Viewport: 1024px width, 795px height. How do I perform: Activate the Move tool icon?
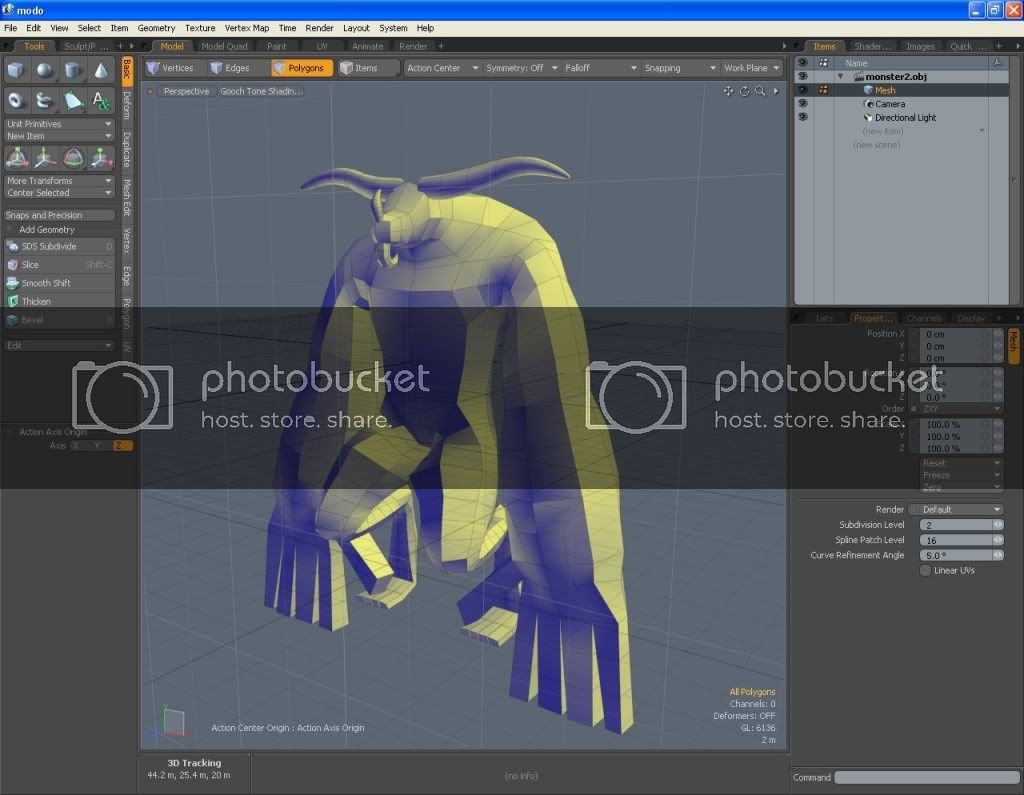pos(45,157)
